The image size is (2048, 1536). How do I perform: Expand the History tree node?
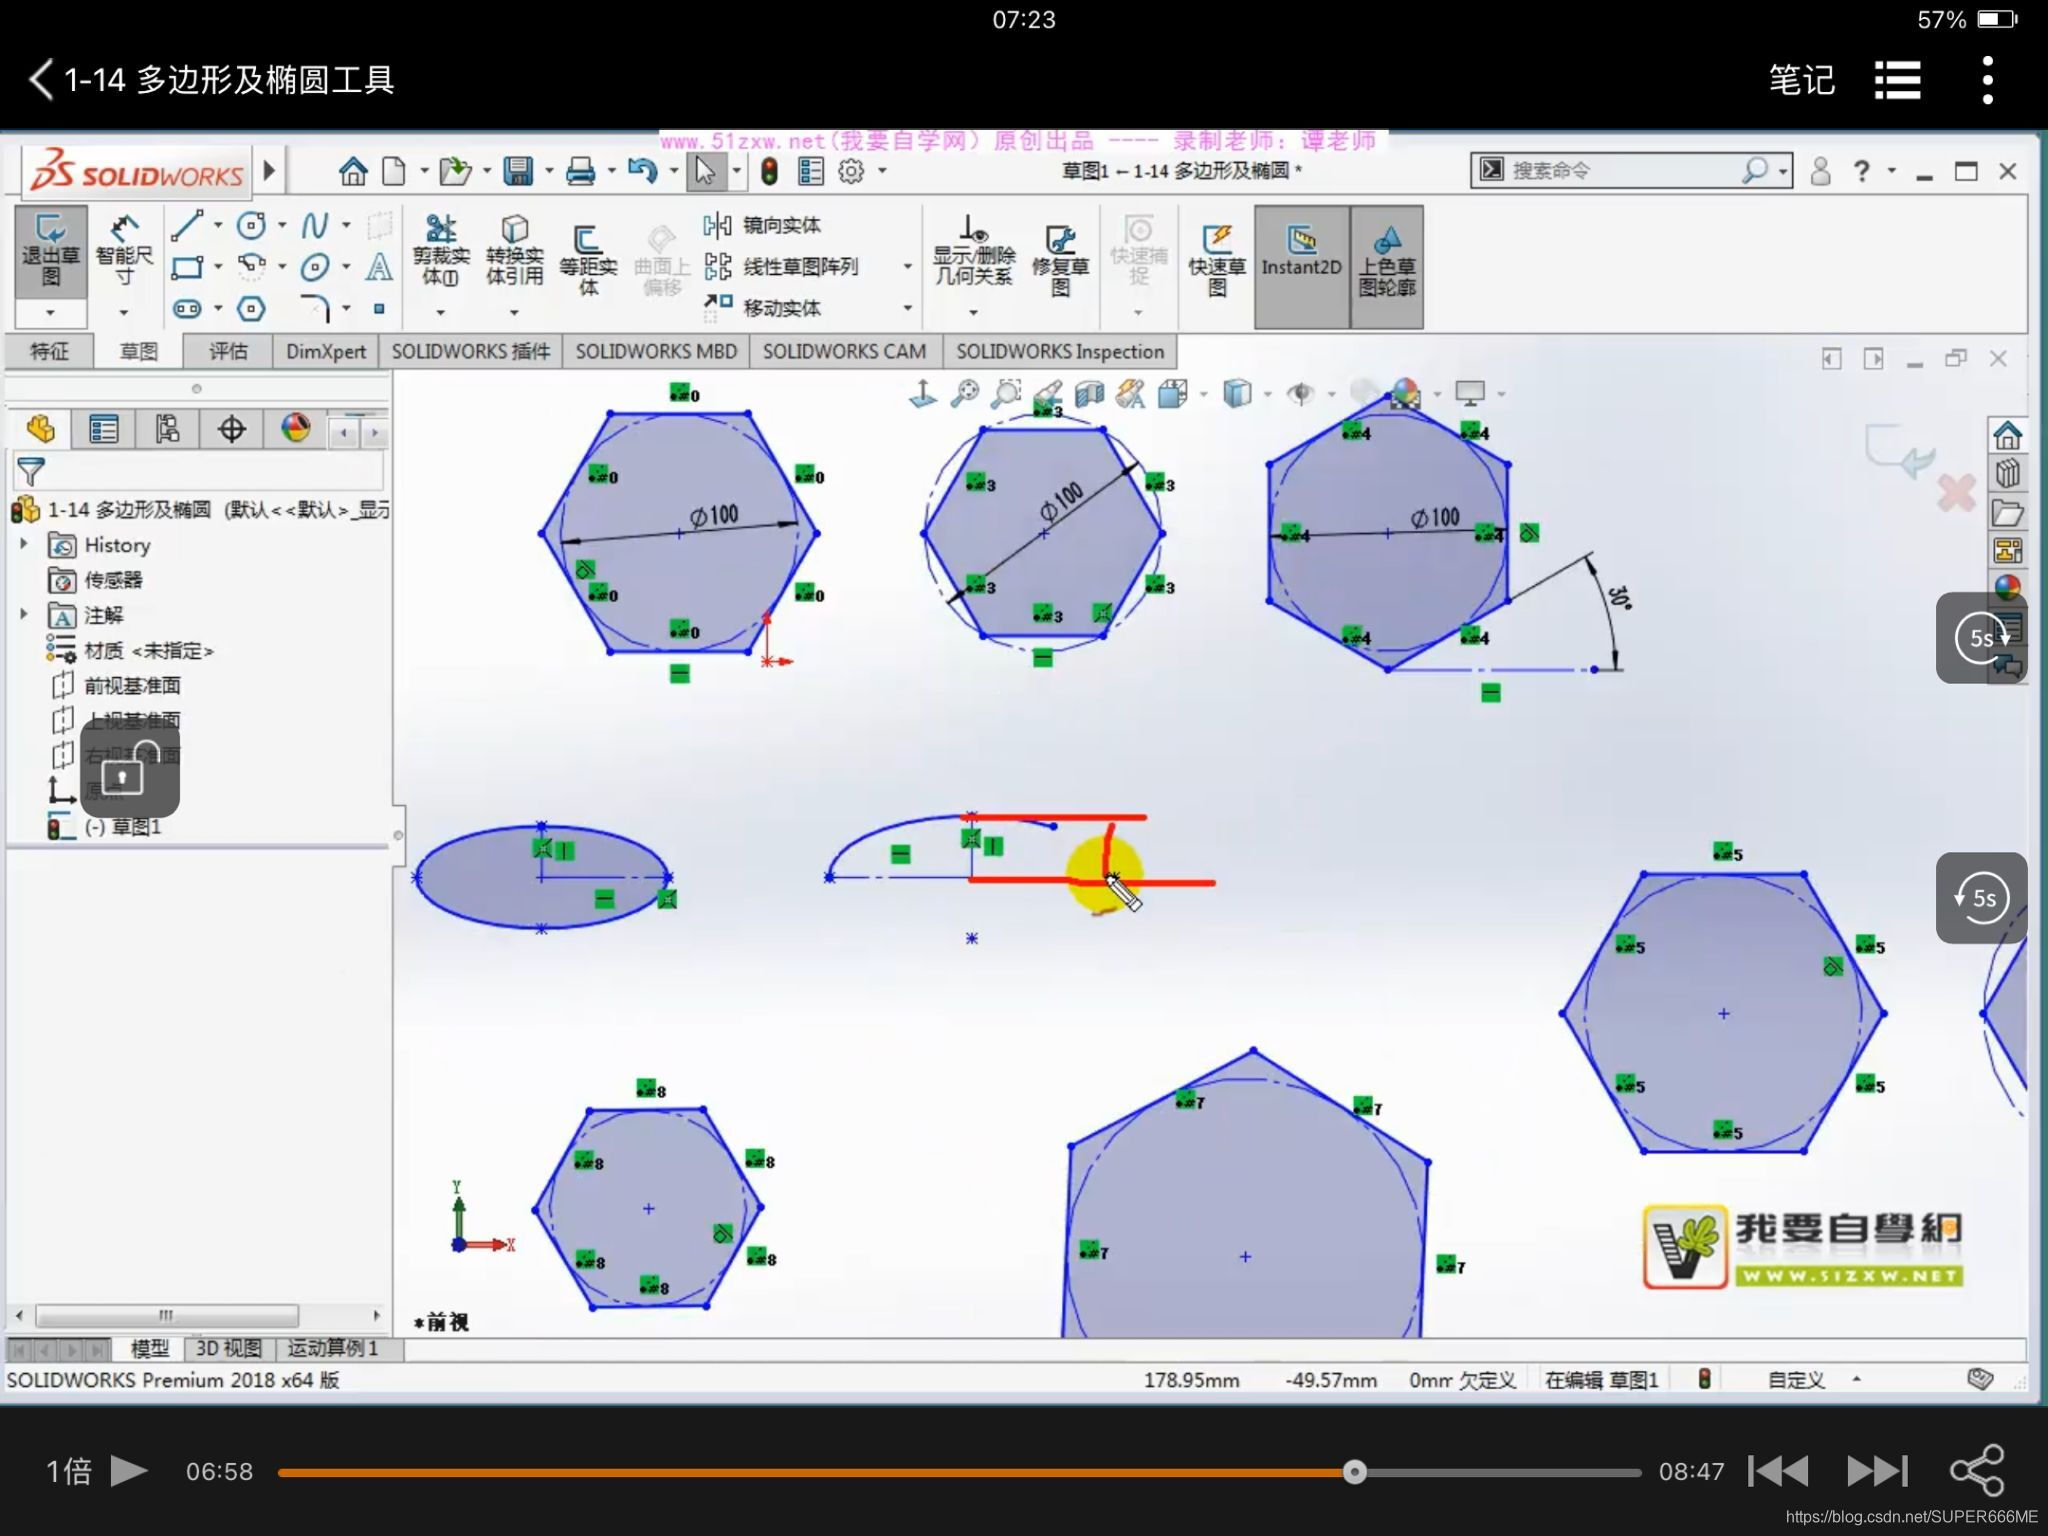coord(24,544)
